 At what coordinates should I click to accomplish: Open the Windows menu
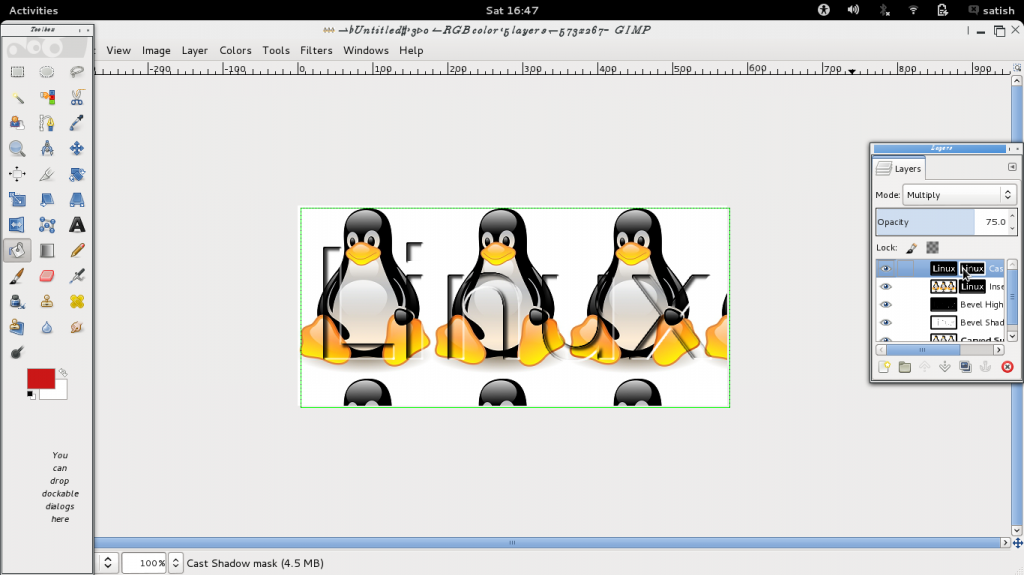click(x=366, y=50)
